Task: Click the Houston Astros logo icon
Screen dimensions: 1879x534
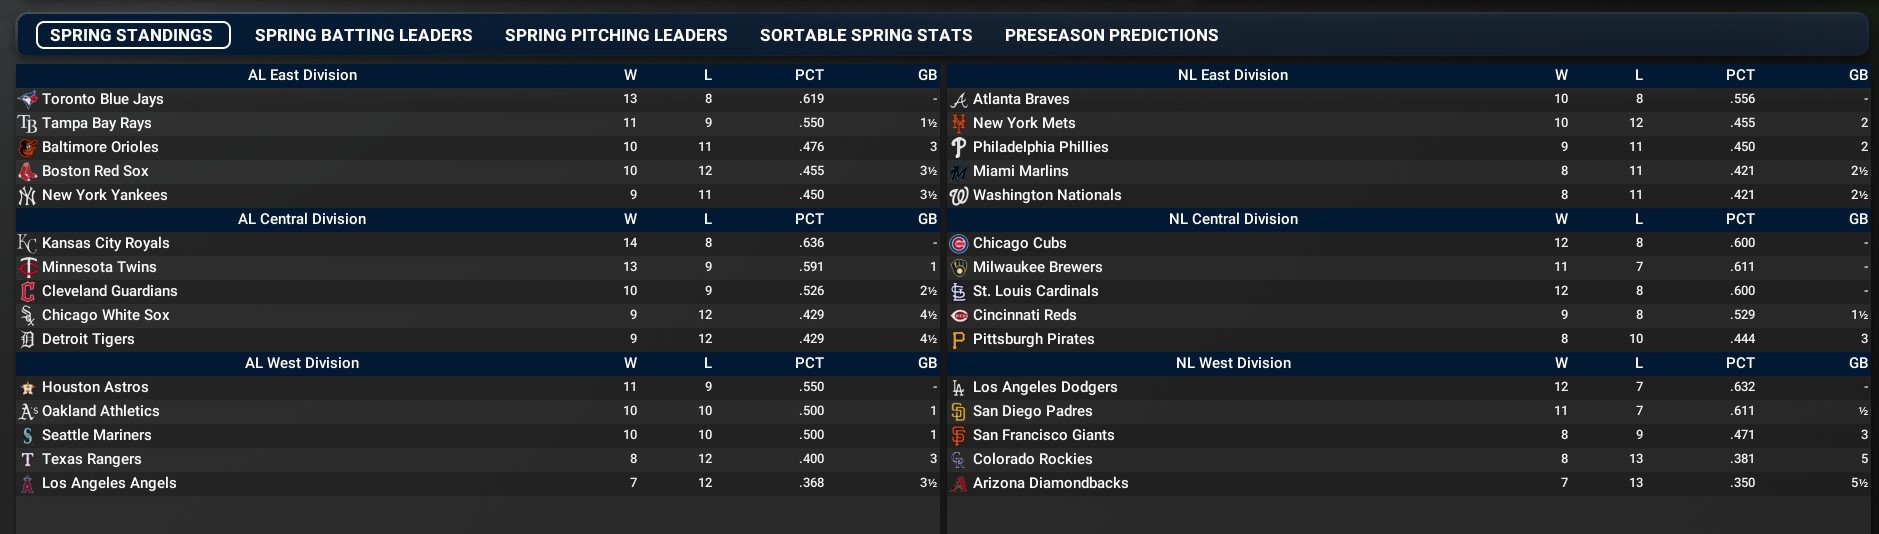Action: [28, 387]
